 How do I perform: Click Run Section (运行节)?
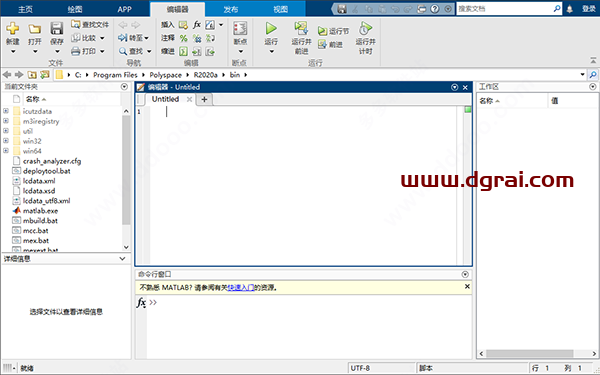(x=334, y=31)
